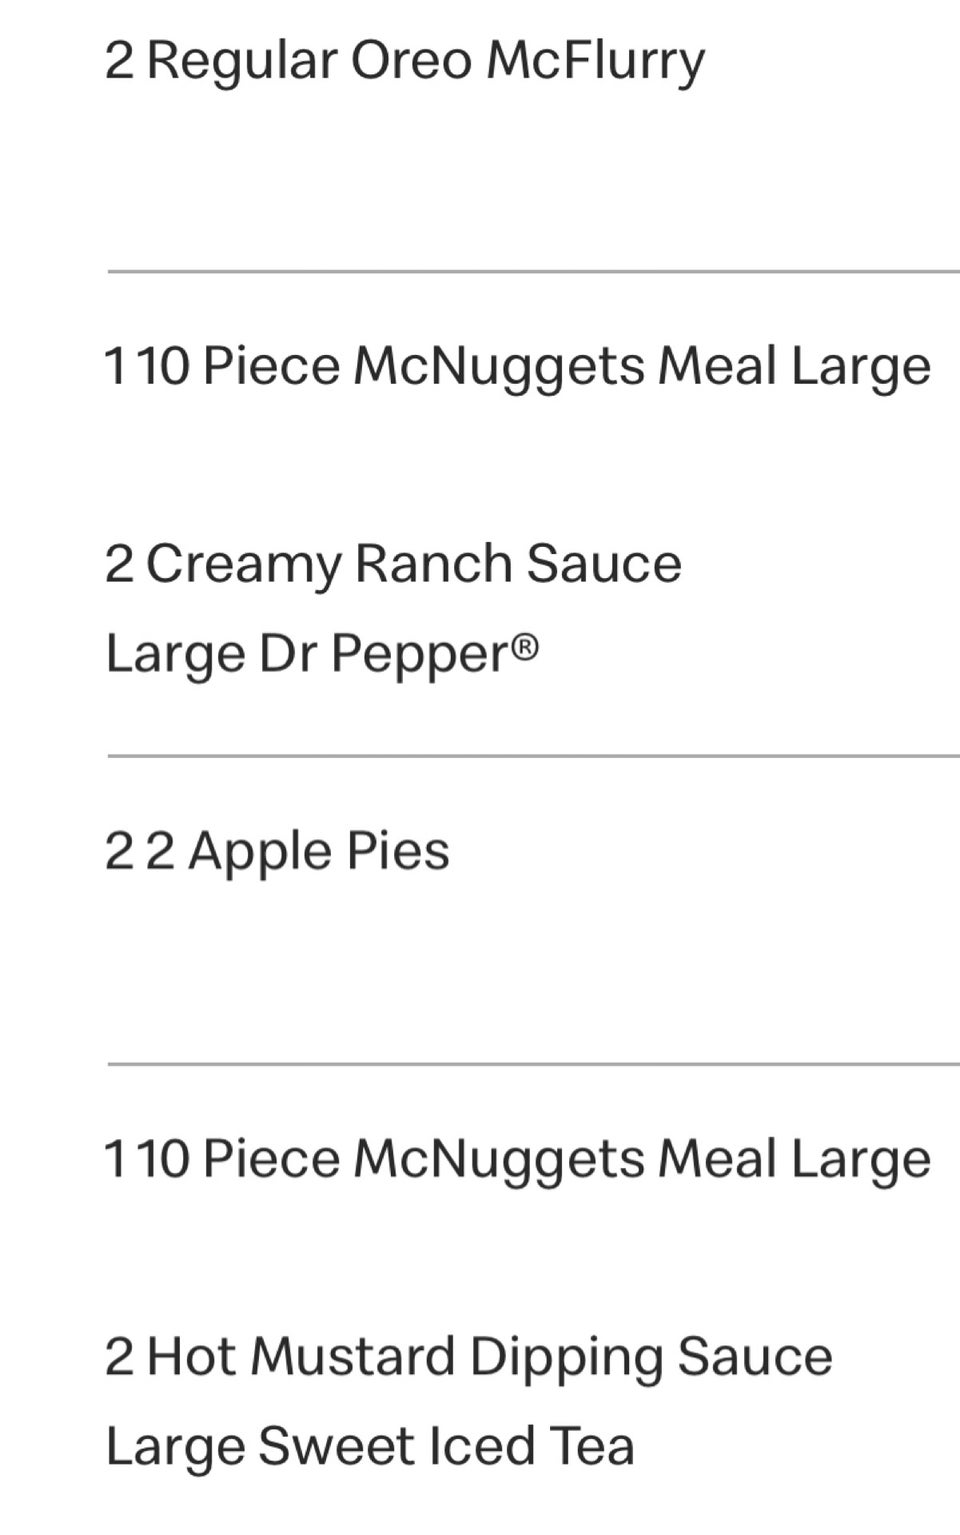
Task: Open the first 10 Piece McNuggets Meal entry
Action: click(518, 366)
